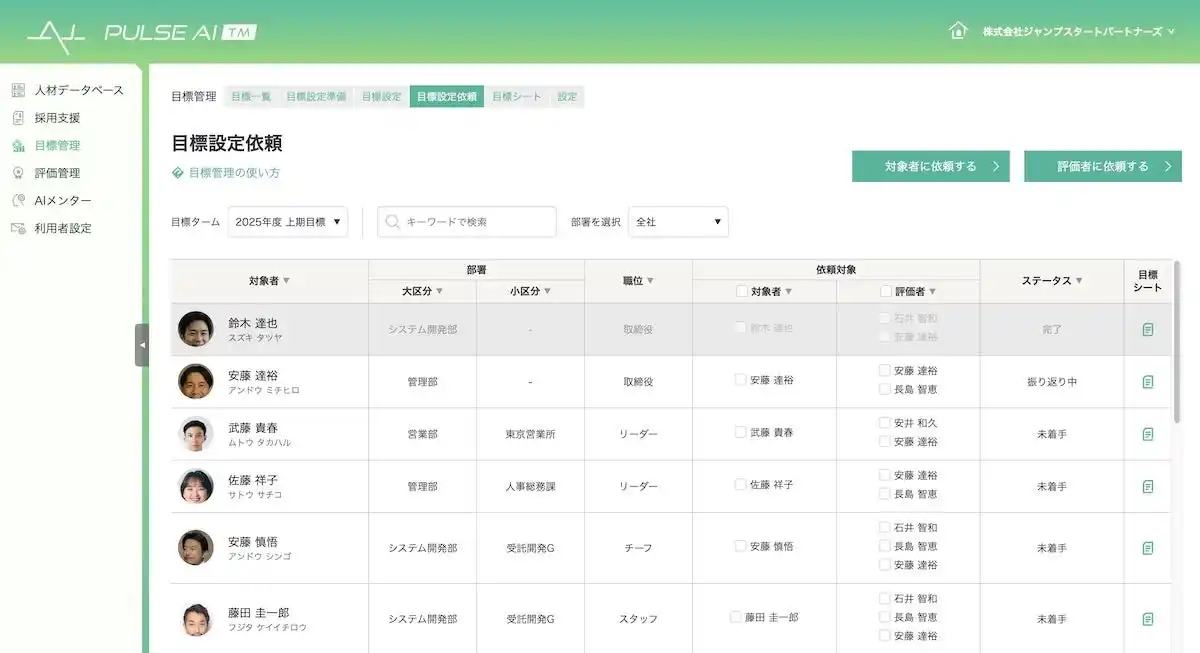The image size is (1200, 653).
Task: Check the 対象者 checkbox for 武藤 貴春
Action: pos(740,432)
